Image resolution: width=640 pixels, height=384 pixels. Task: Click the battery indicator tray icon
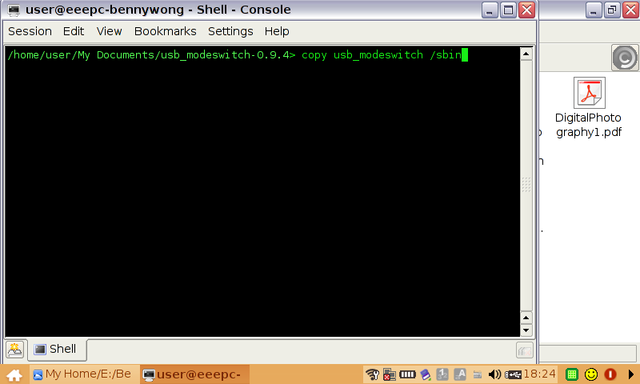(407, 374)
